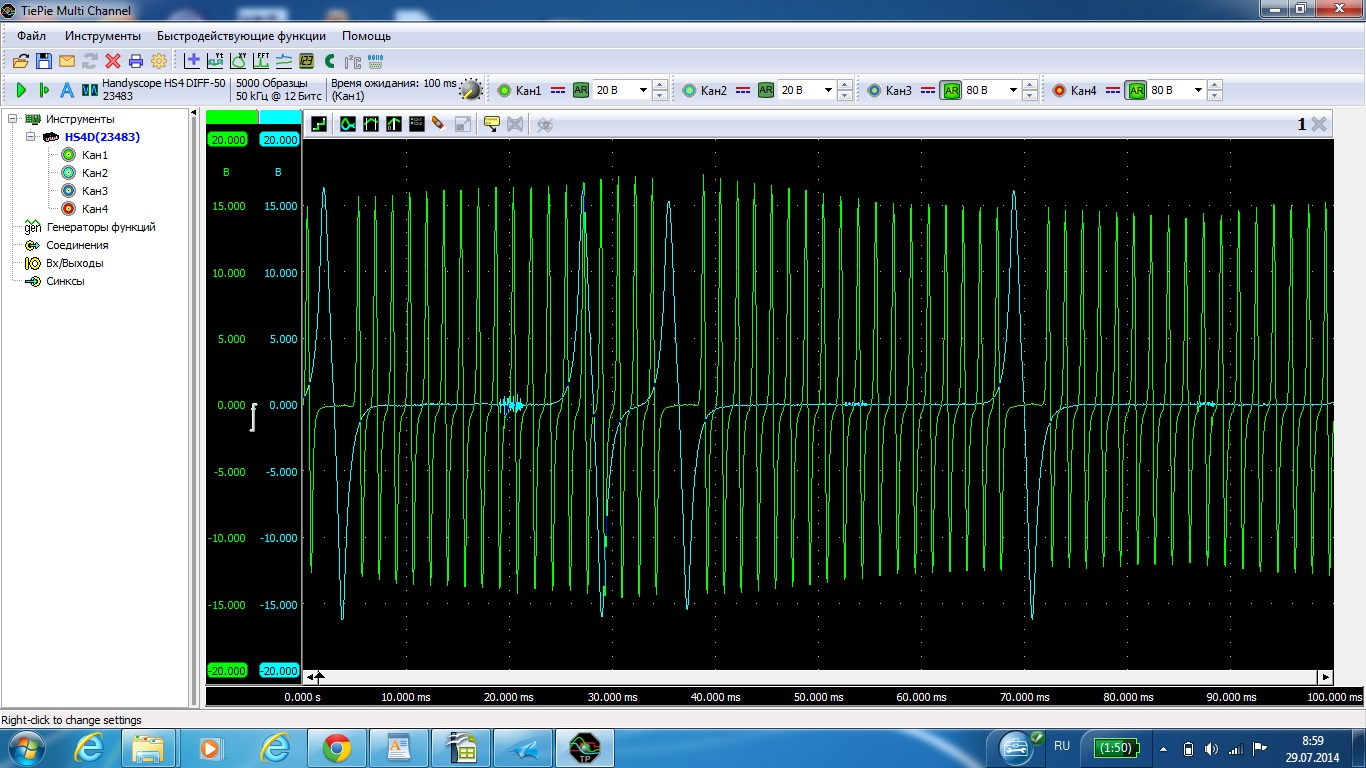Viewport: 1366px width, 768px height.
Task: Select Кан3 in the instruments tree
Action: coord(95,191)
